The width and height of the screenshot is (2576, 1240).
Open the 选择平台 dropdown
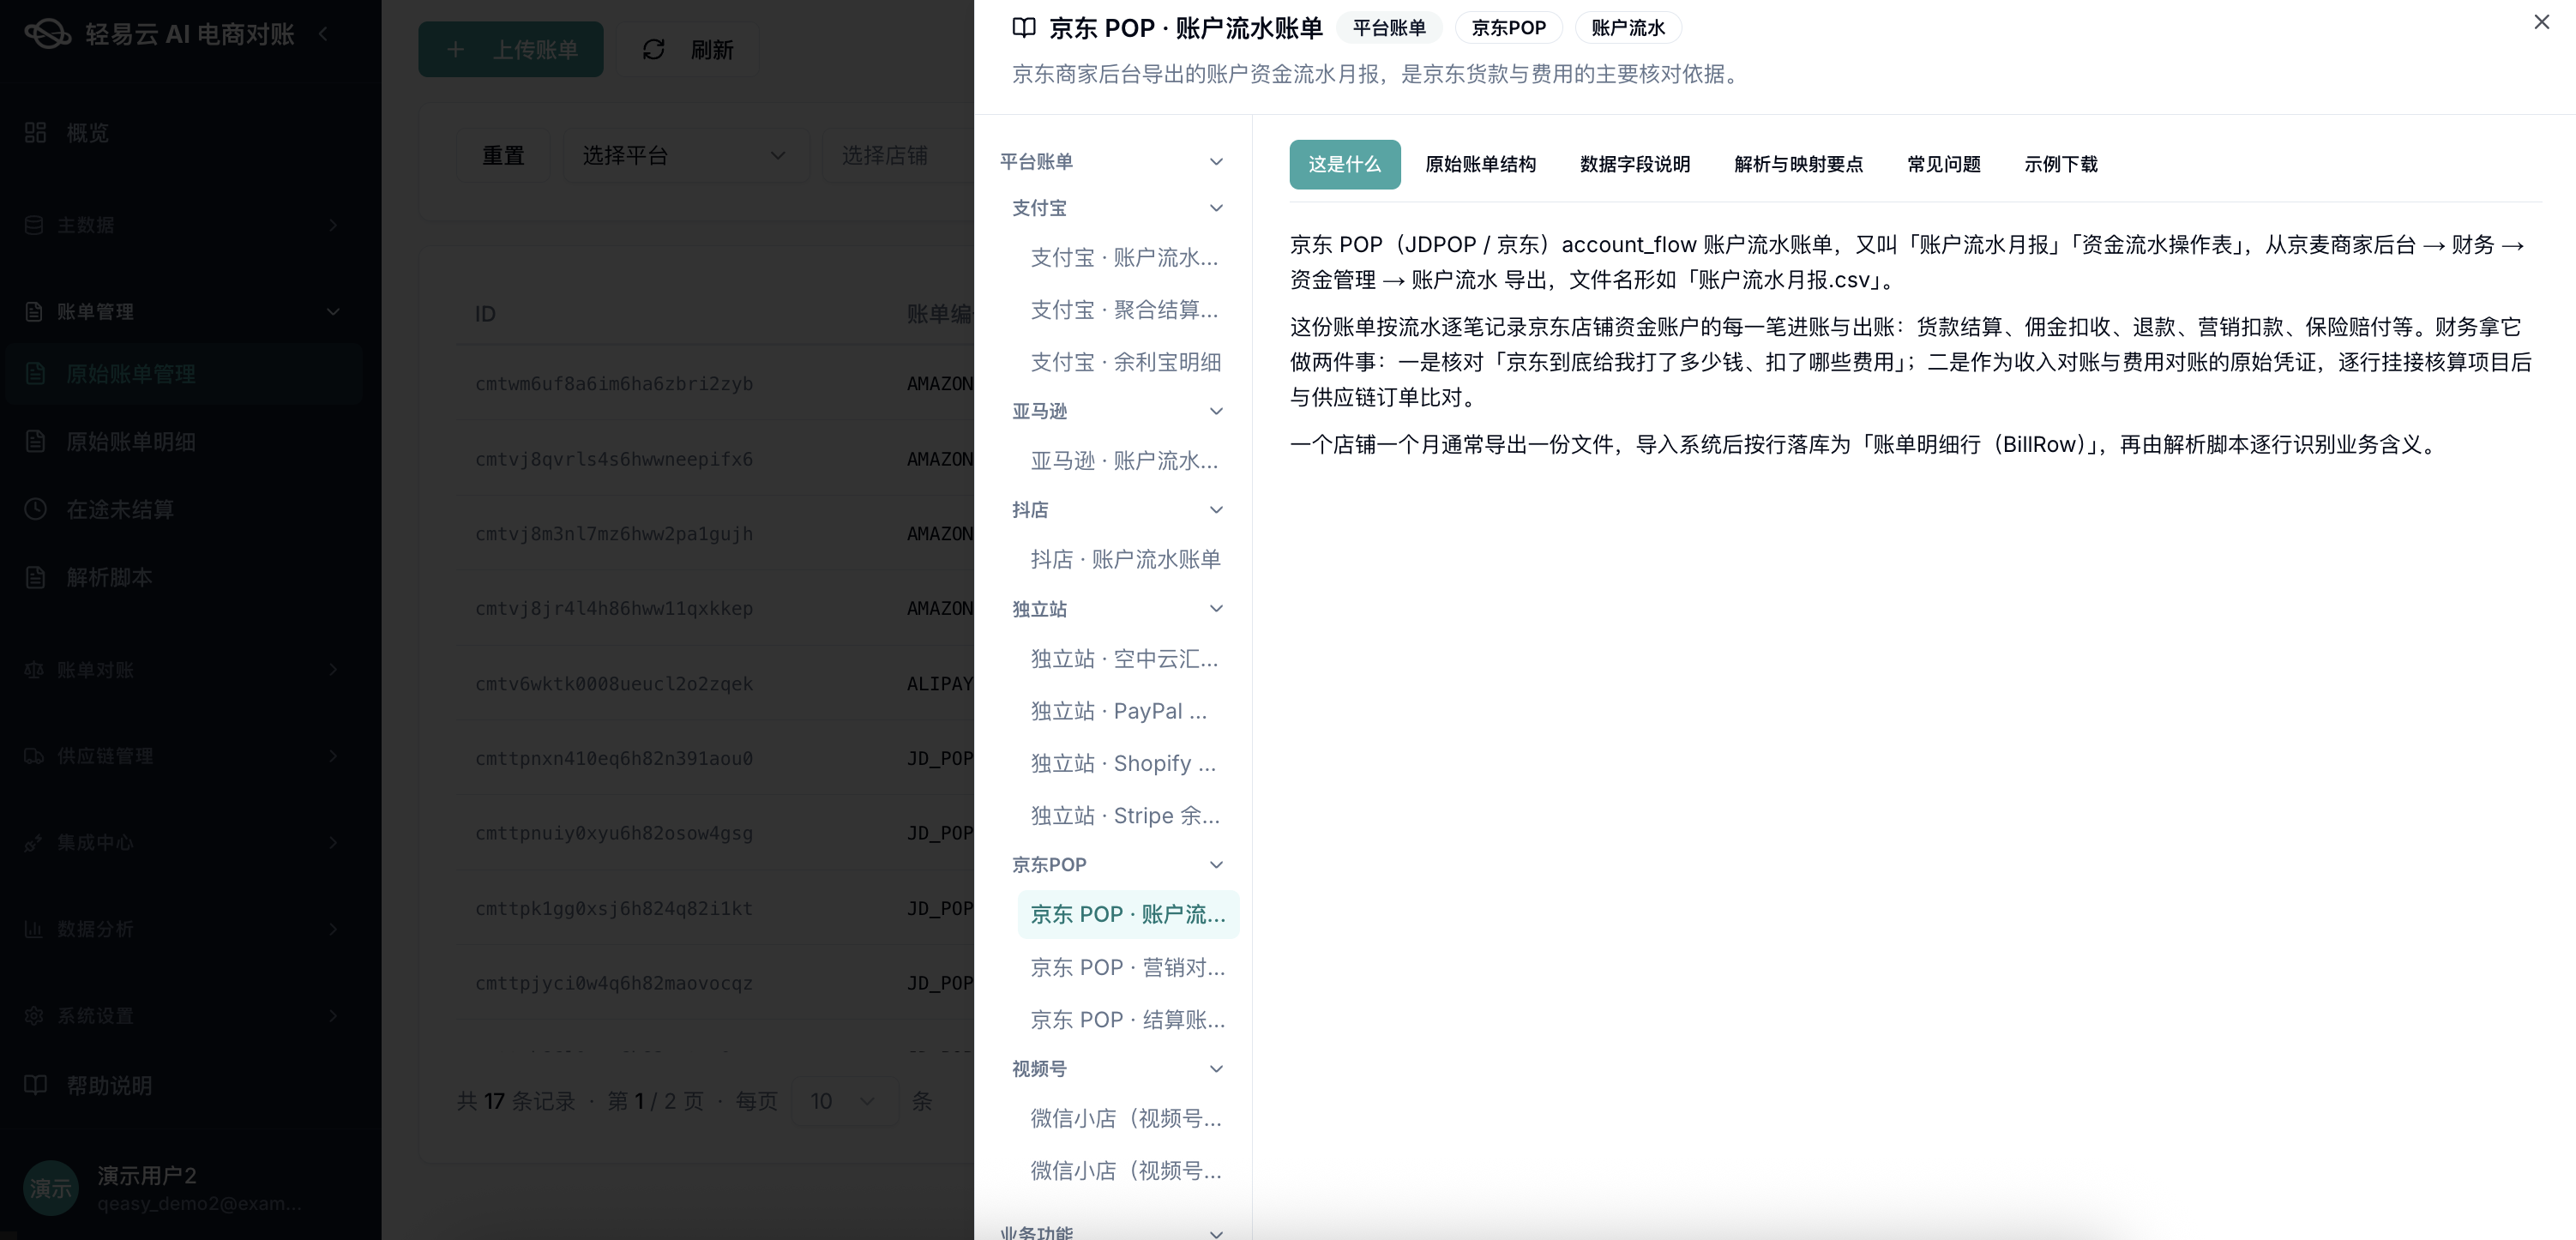[684, 156]
